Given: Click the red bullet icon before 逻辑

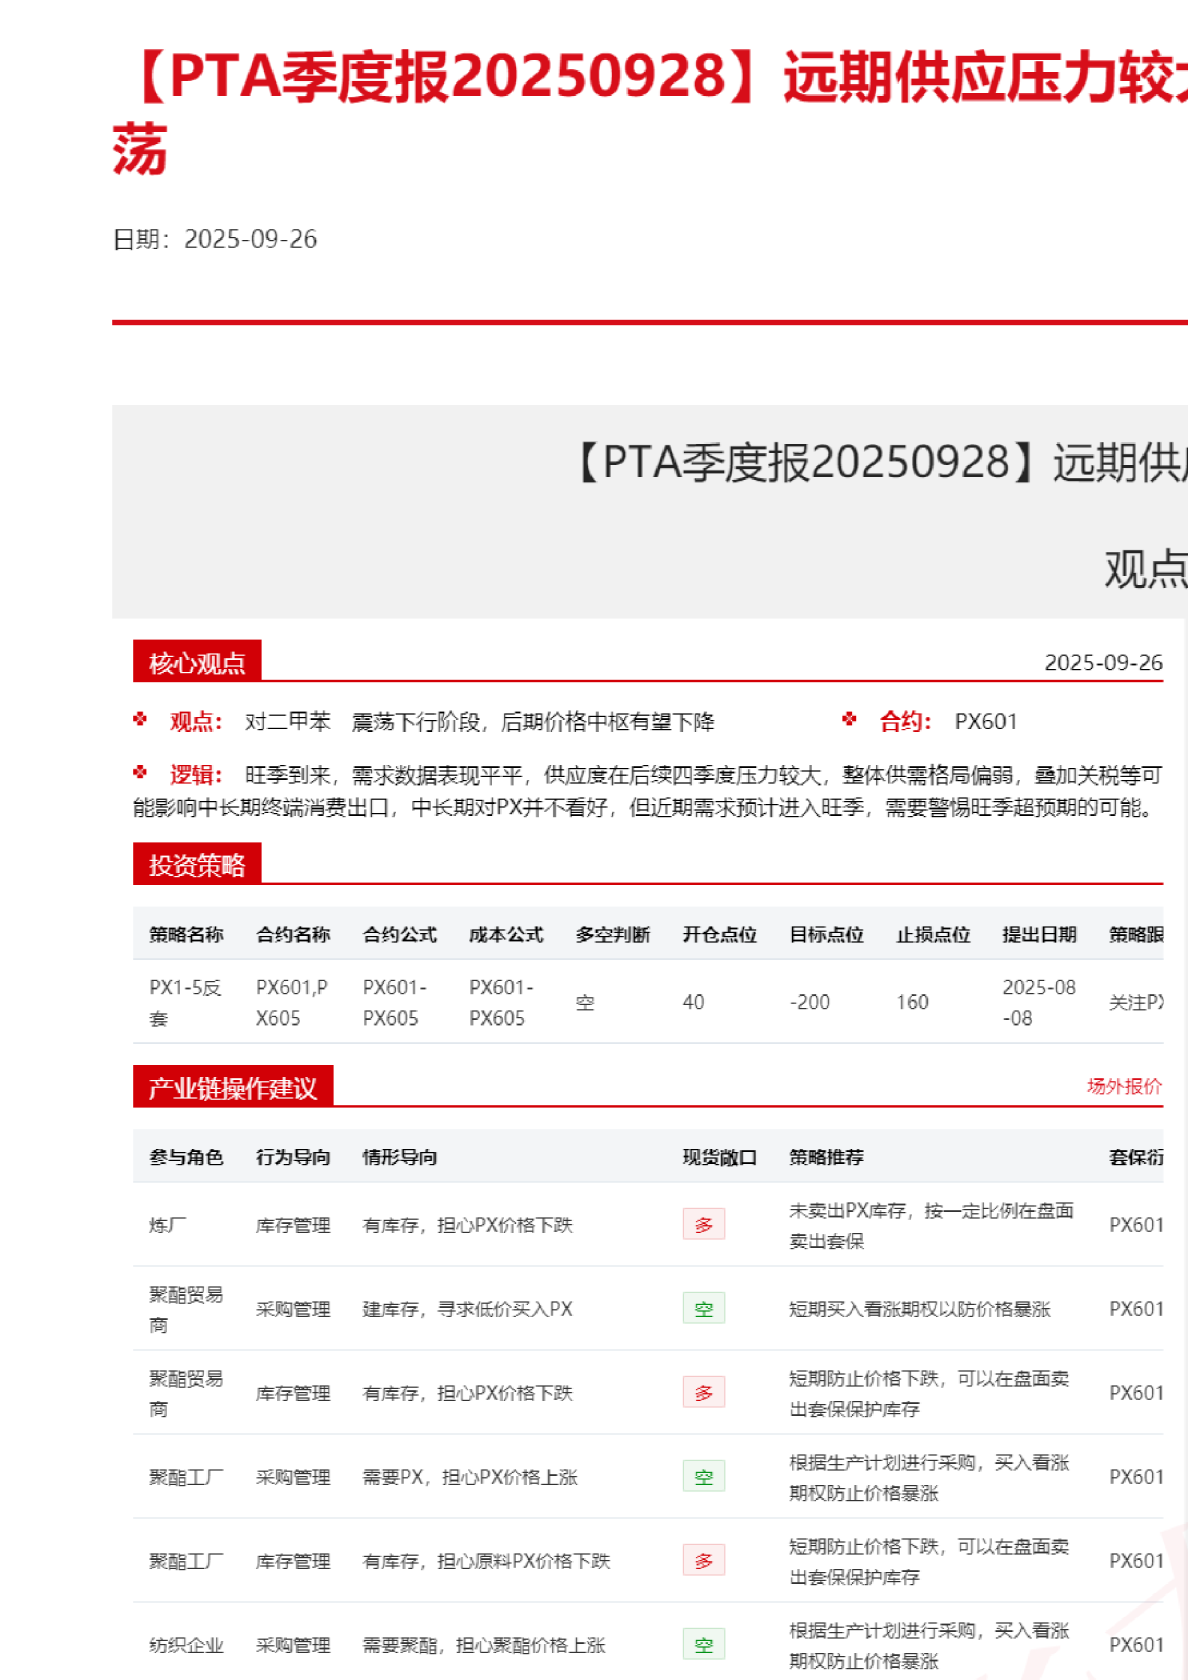Looking at the screenshot, I should 140,772.
